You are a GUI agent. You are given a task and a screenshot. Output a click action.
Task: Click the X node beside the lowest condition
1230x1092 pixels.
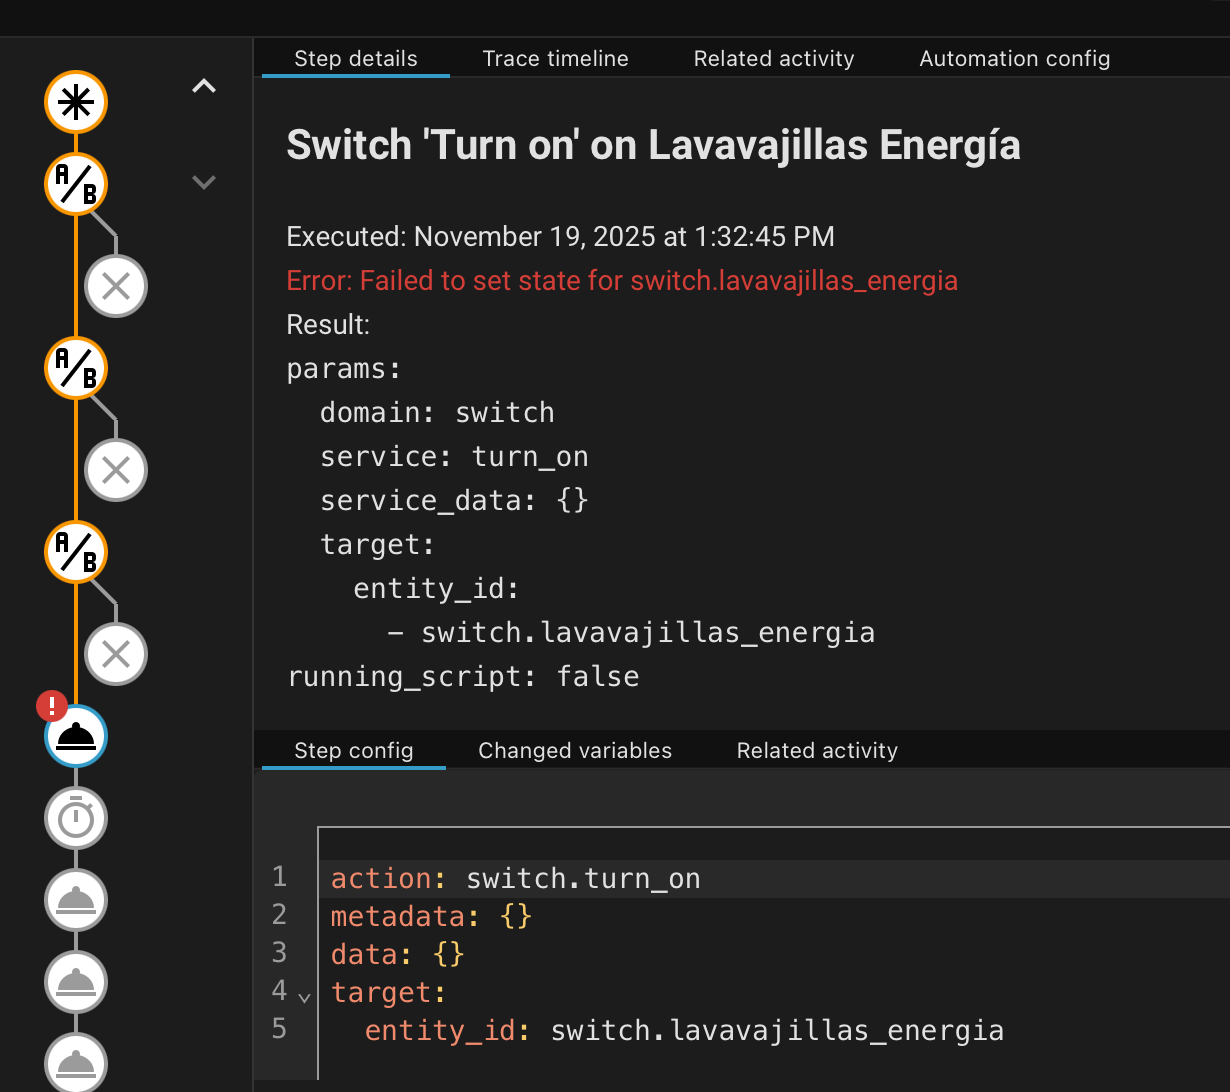pyautogui.click(x=116, y=654)
